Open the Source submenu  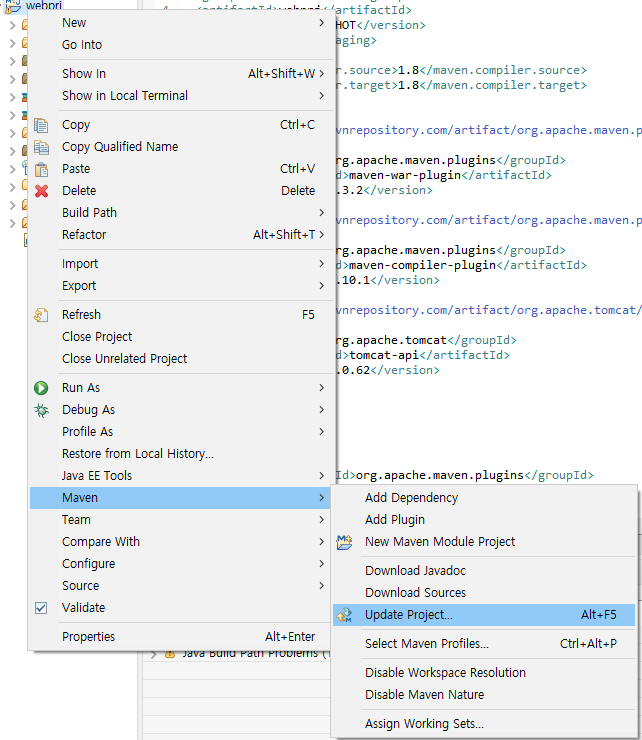pyautogui.click(x=182, y=586)
